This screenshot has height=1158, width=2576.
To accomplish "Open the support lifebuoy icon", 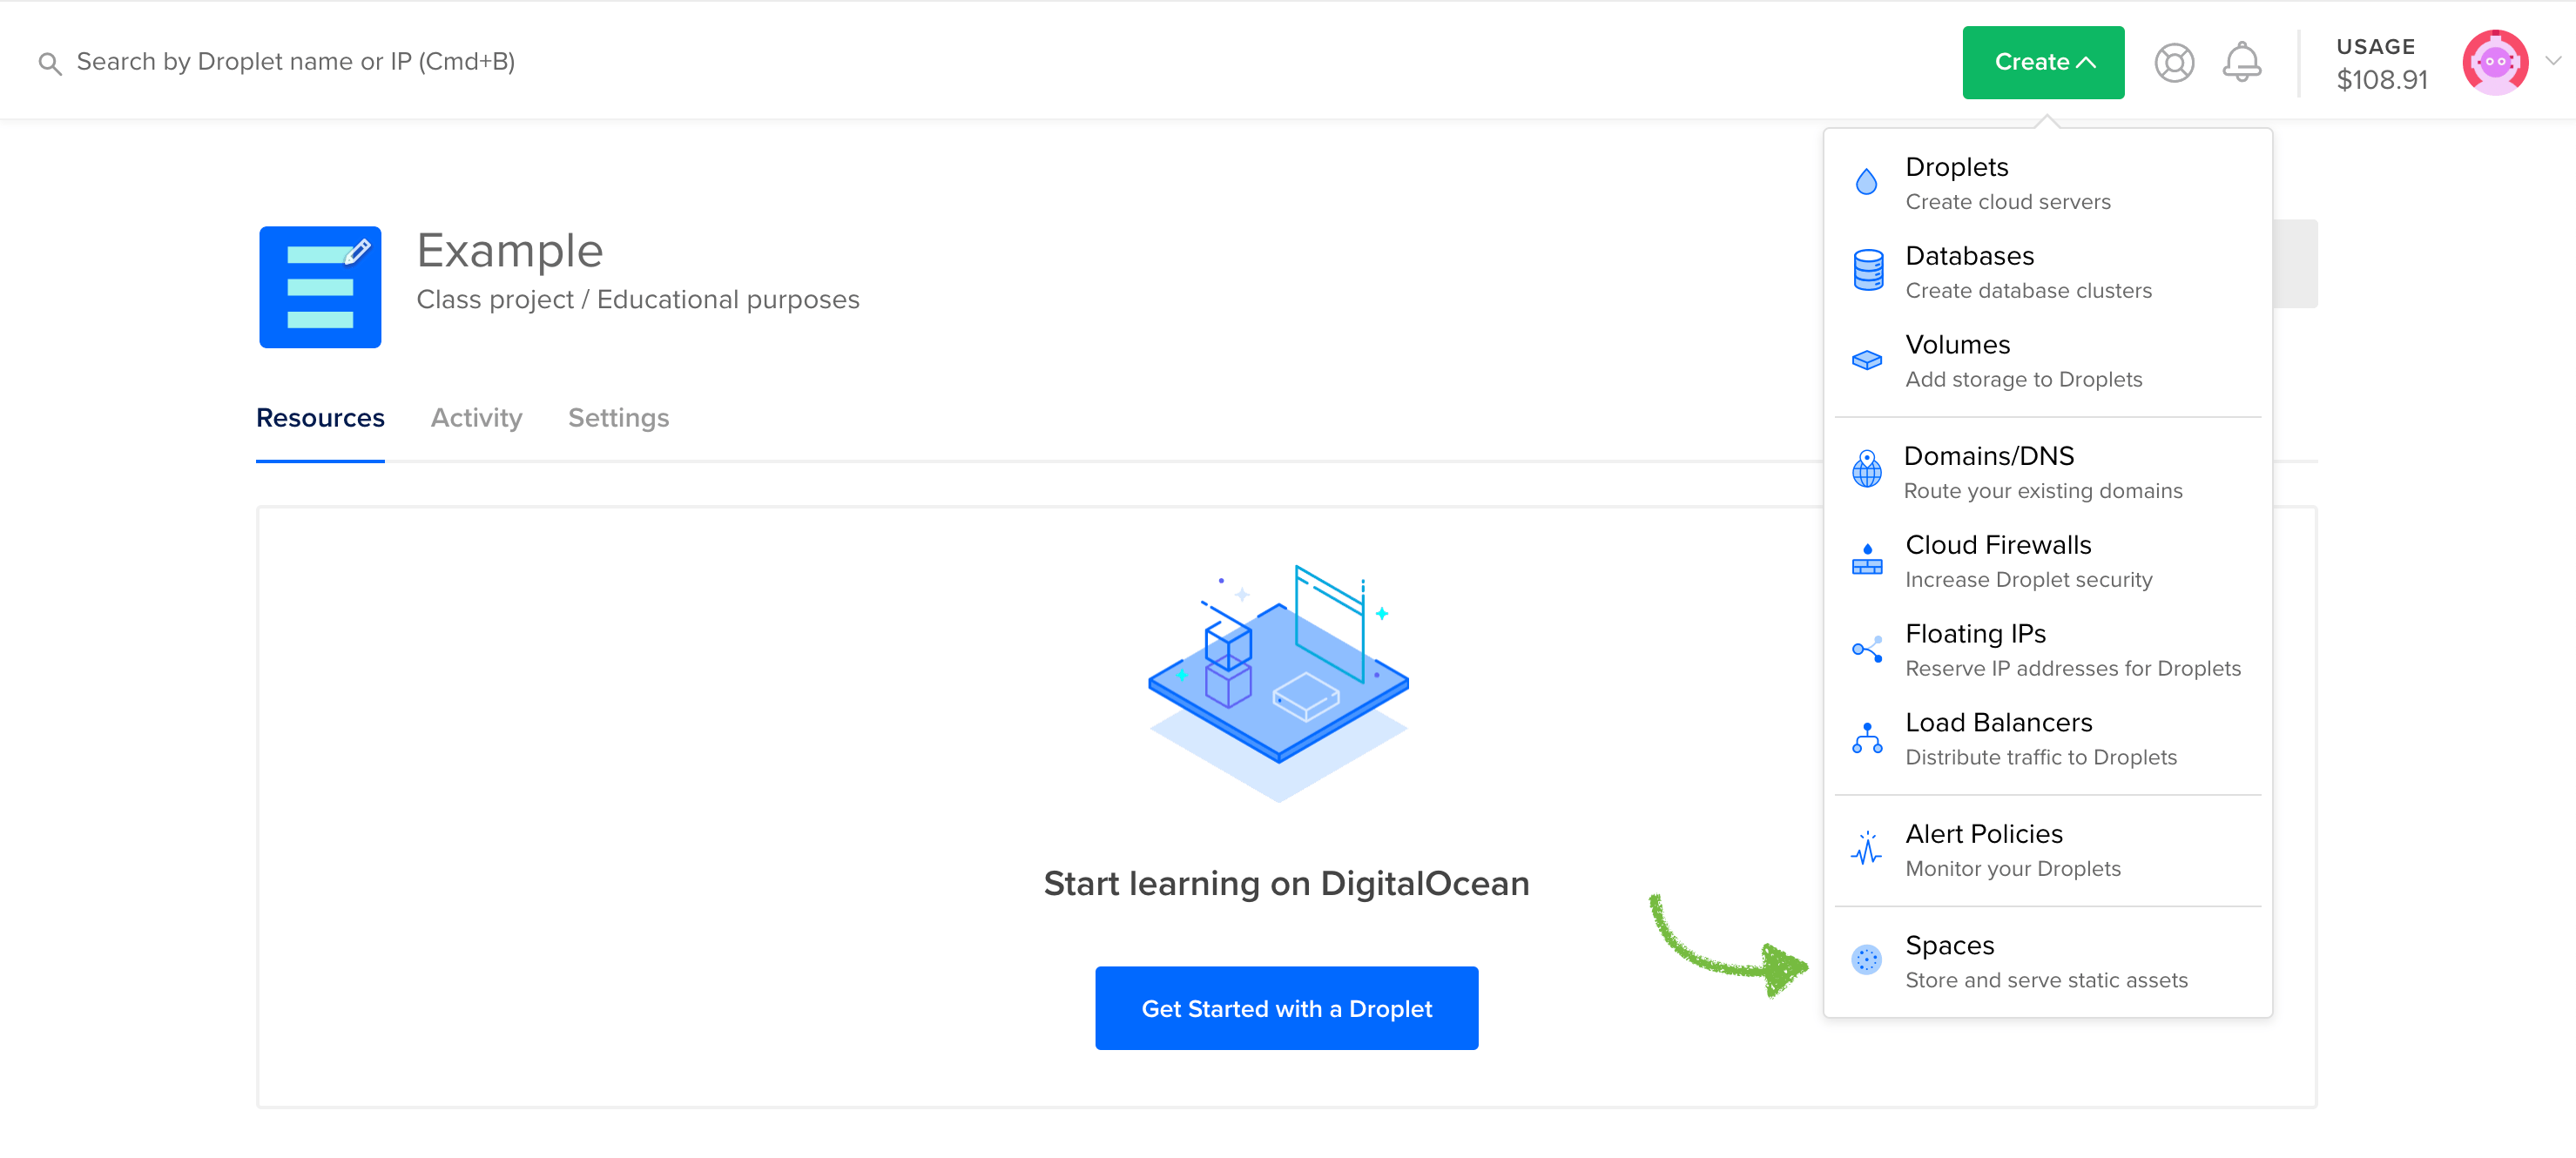I will [2174, 63].
